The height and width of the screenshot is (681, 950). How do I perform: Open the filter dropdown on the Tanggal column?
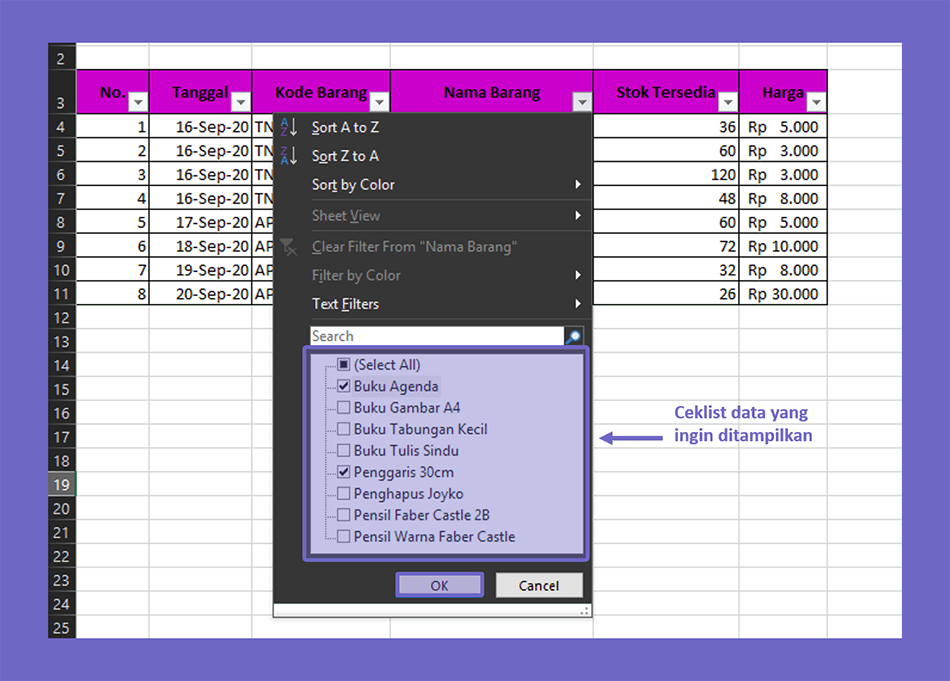pyautogui.click(x=240, y=103)
